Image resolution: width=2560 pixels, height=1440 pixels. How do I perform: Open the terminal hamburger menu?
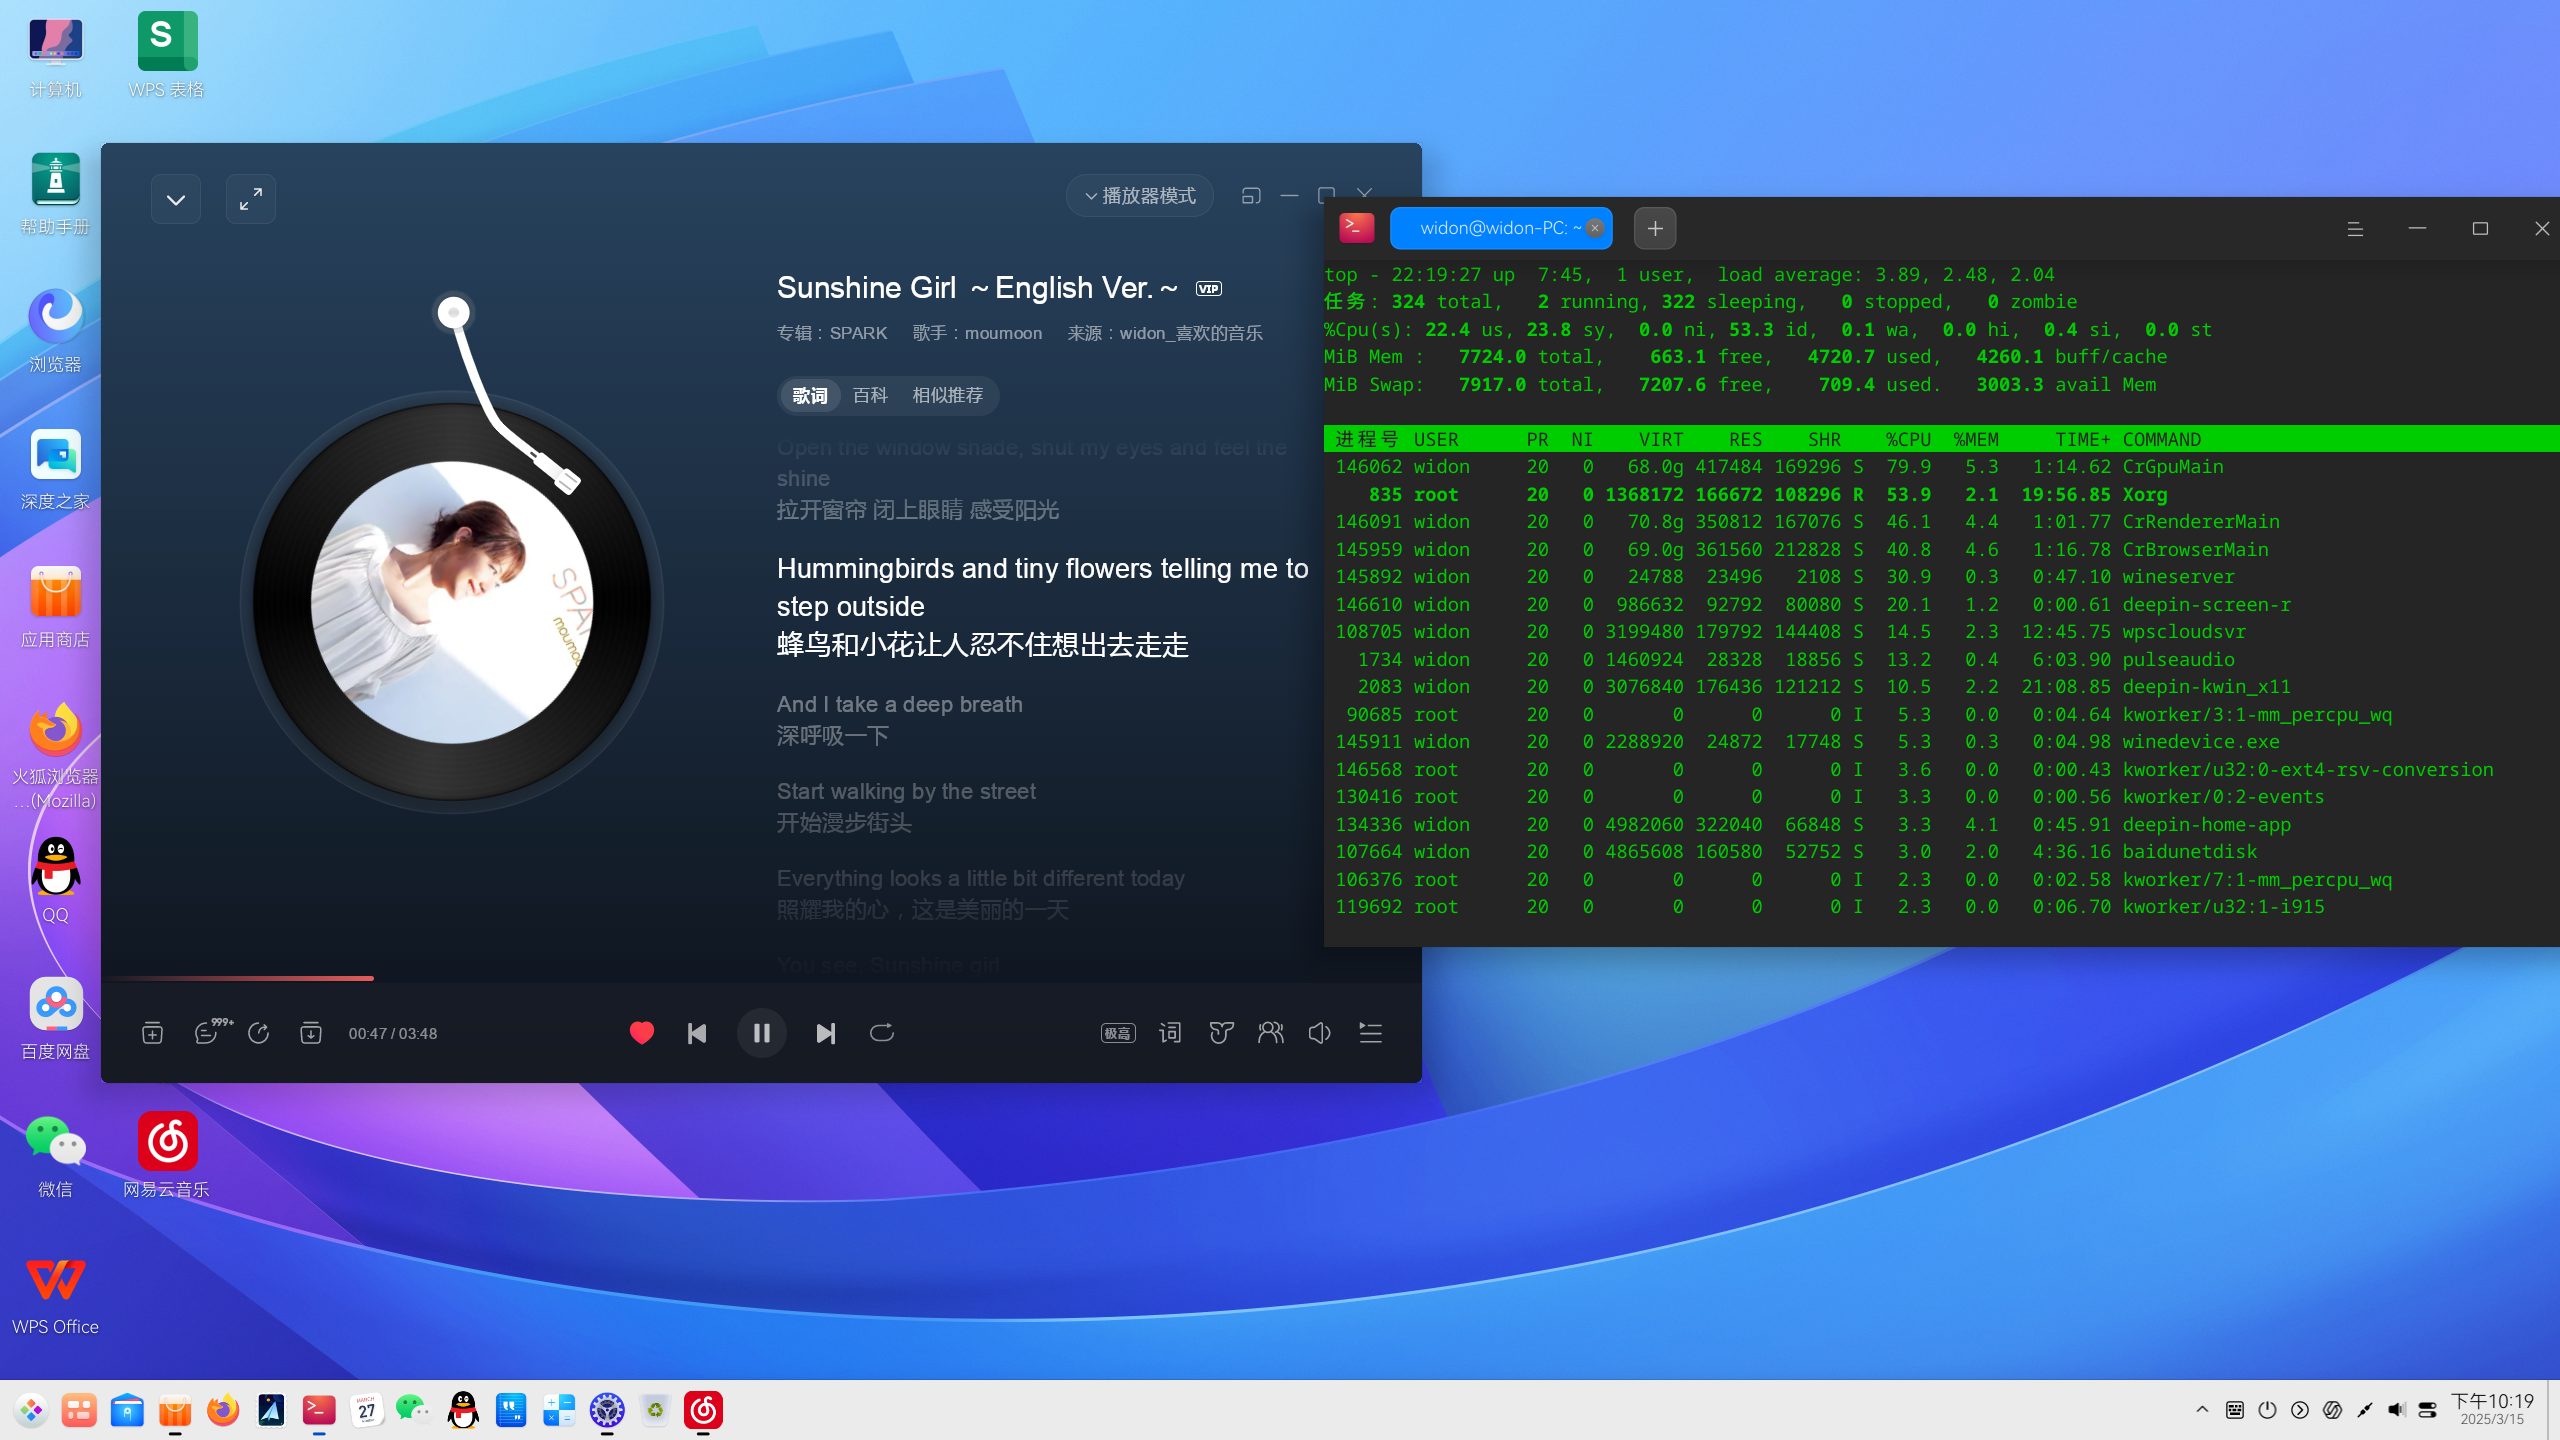coord(2355,229)
